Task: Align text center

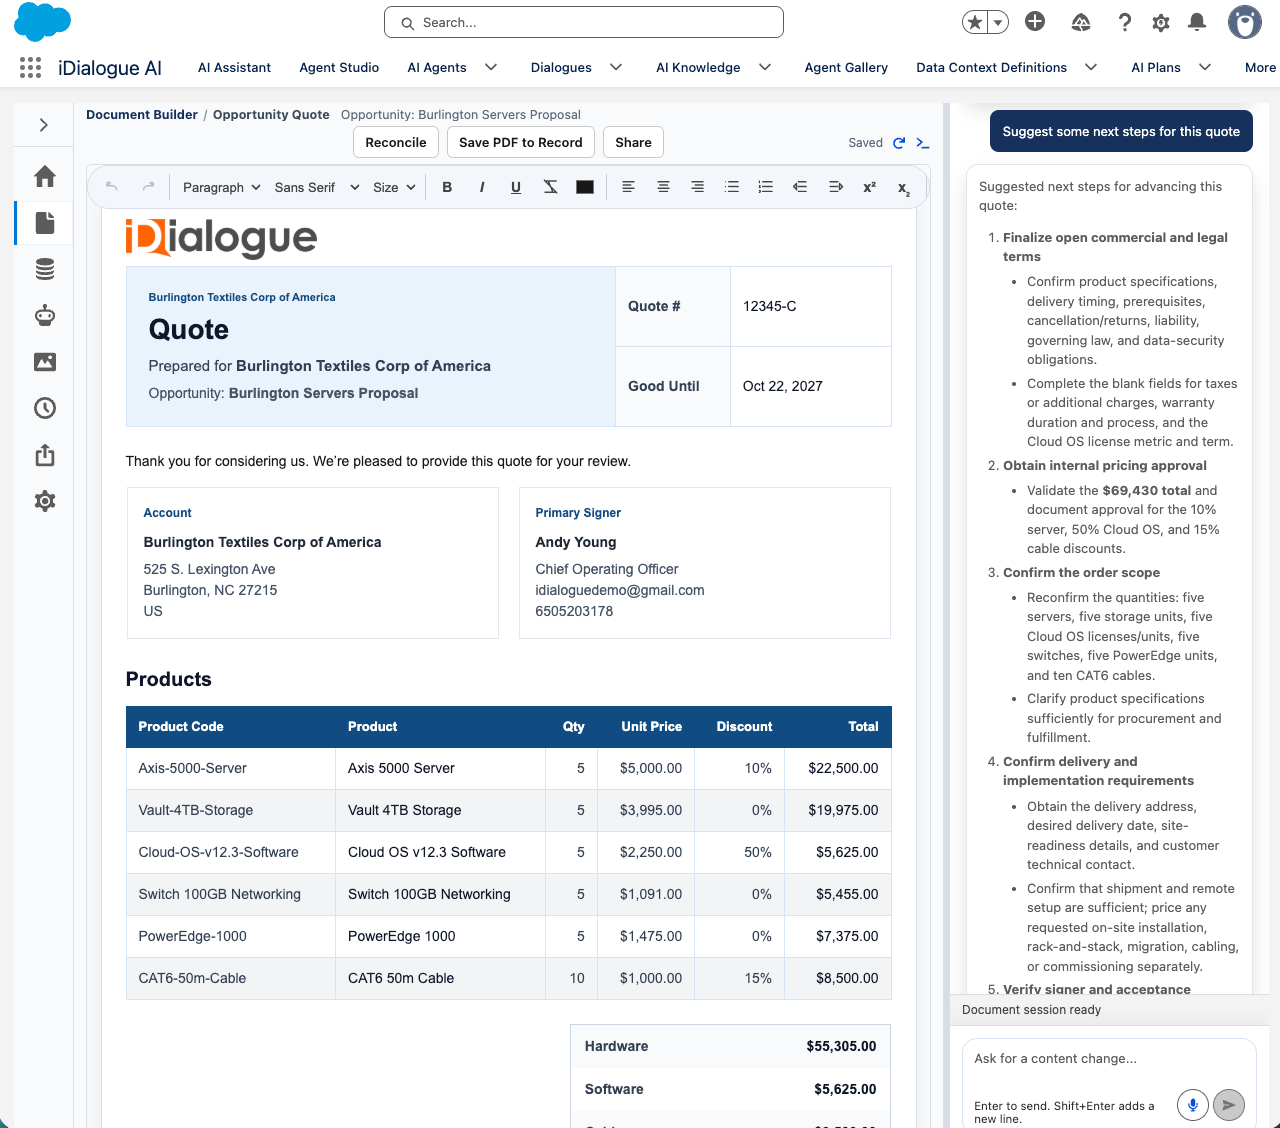Action: (x=663, y=187)
